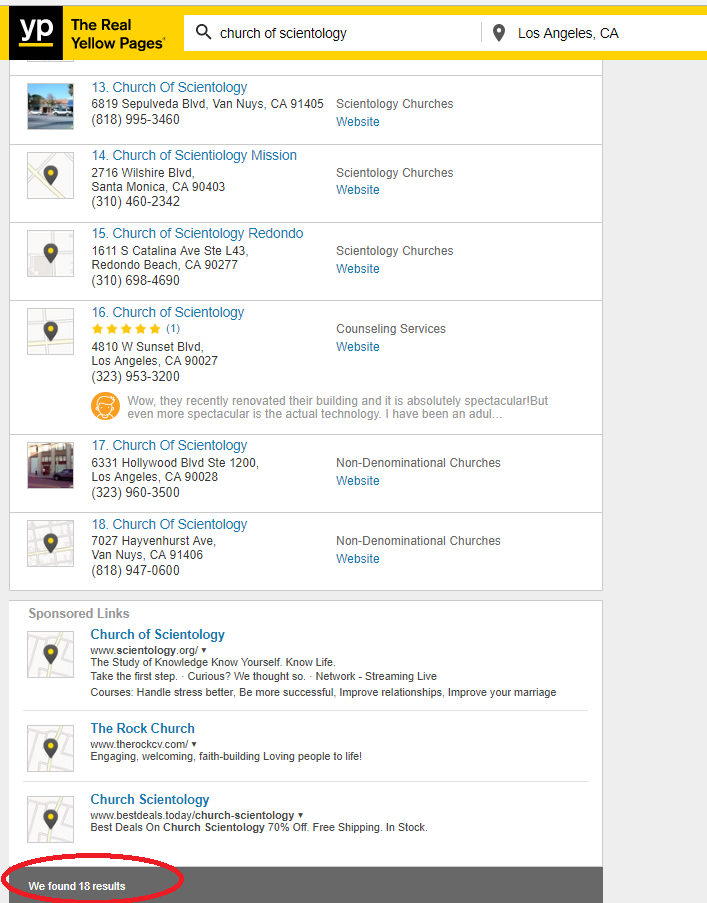Screen dimensions: 707x903
Task: Click the location pin icon beside Los Angeles
Action: click(499, 33)
